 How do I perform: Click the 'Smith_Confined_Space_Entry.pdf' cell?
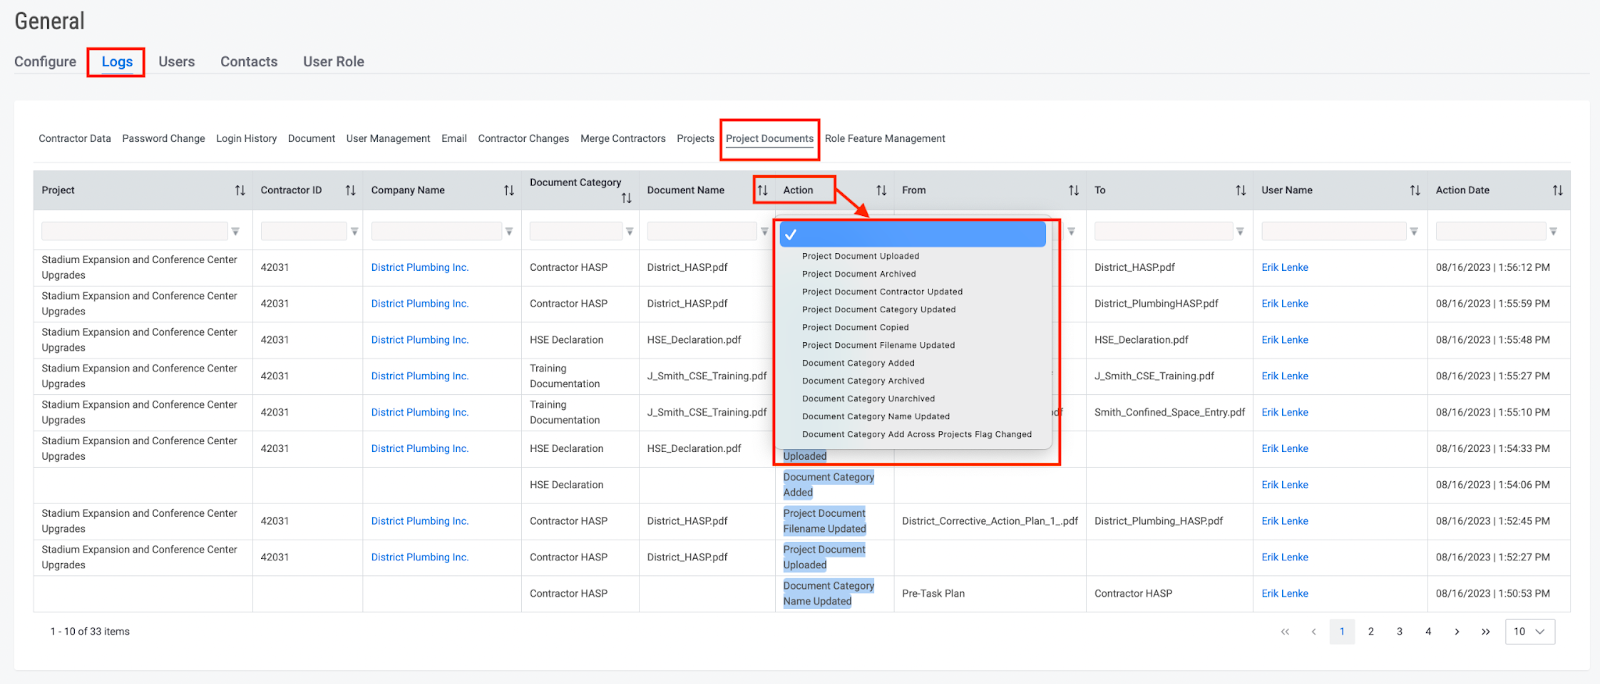click(x=1170, y=413)
